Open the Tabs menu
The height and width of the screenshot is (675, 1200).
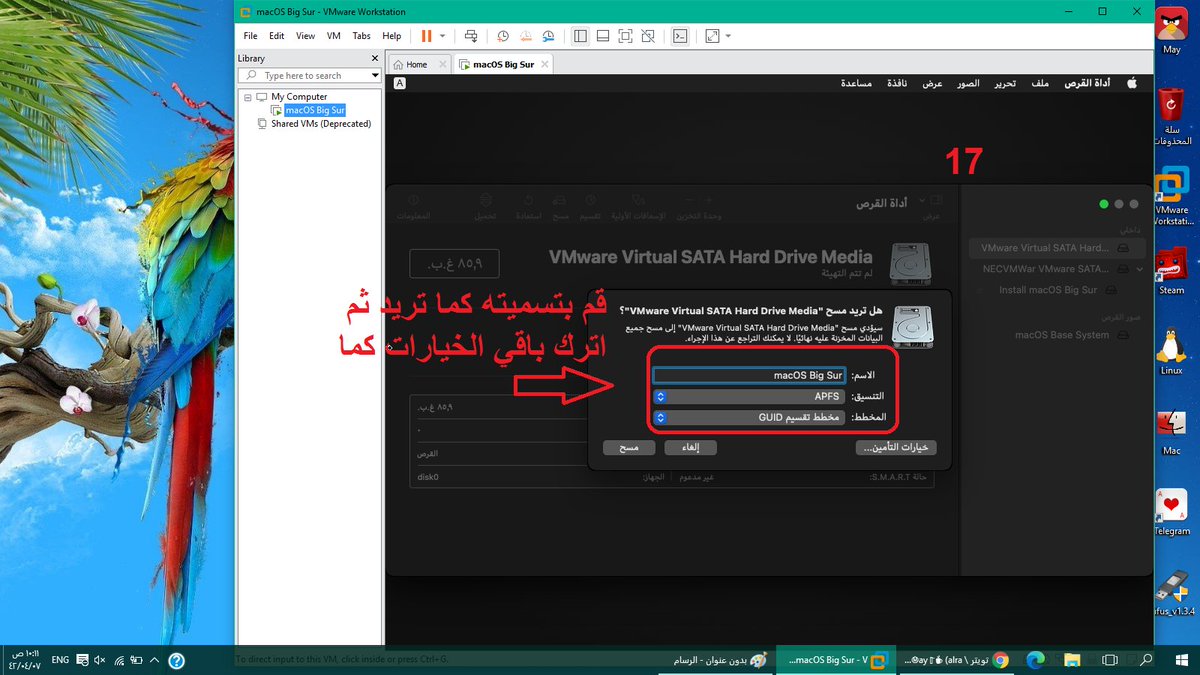[361, 36]
